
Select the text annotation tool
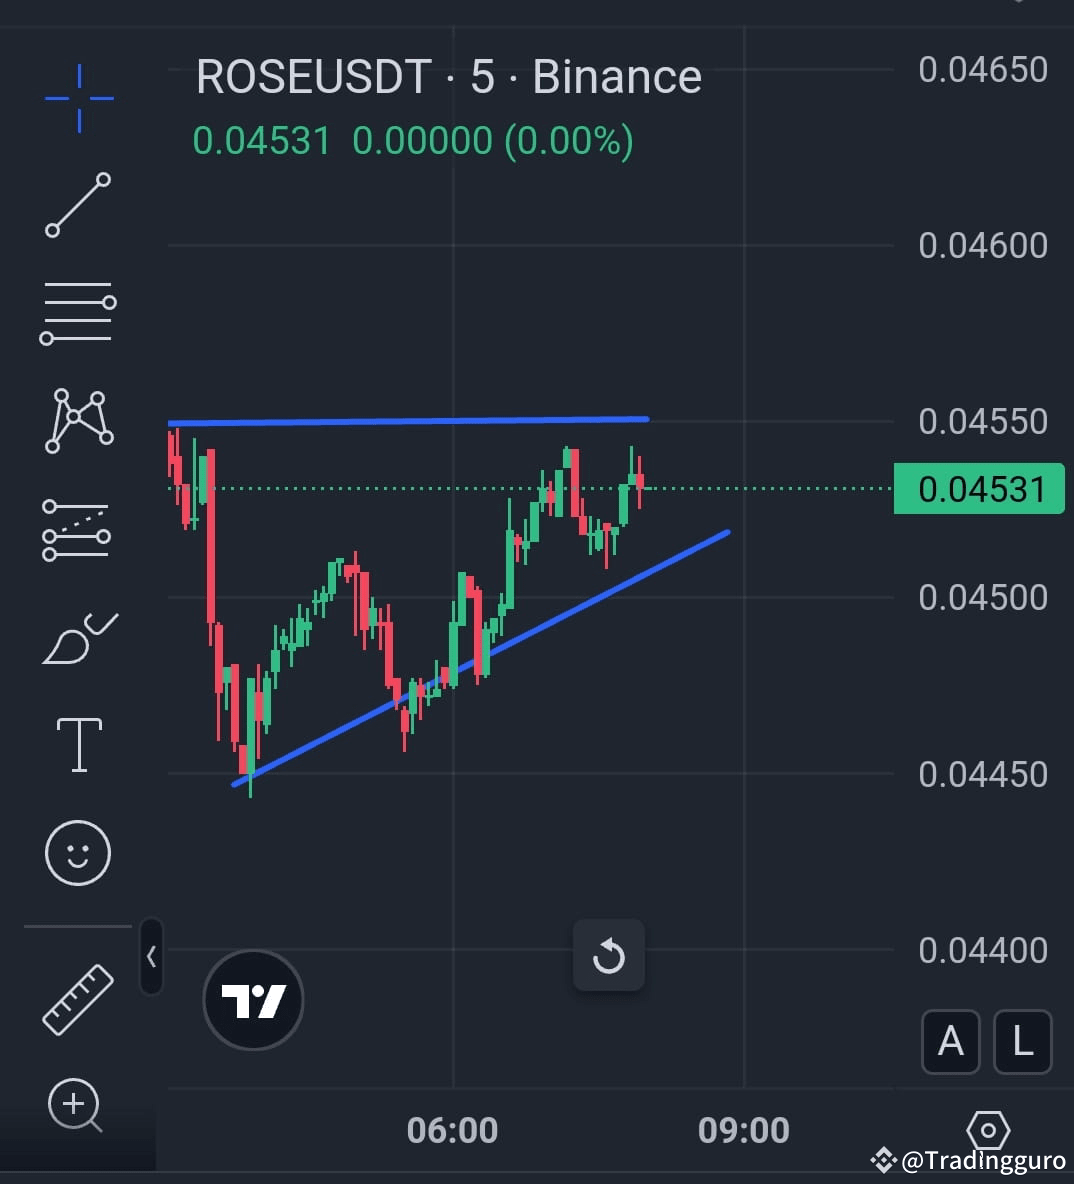[79, 743]
